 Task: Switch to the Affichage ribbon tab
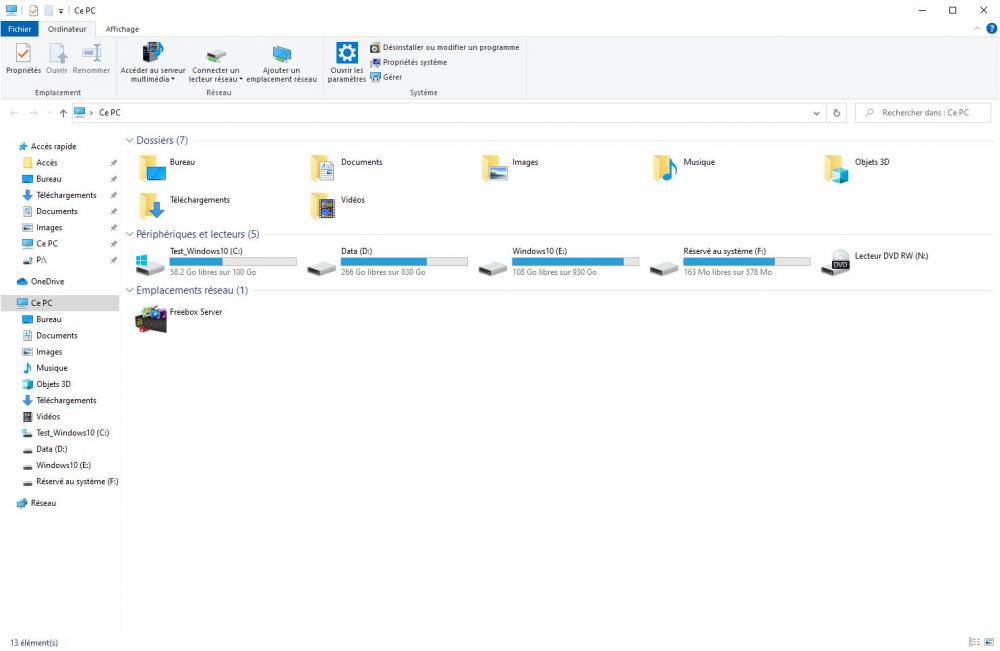122,29
